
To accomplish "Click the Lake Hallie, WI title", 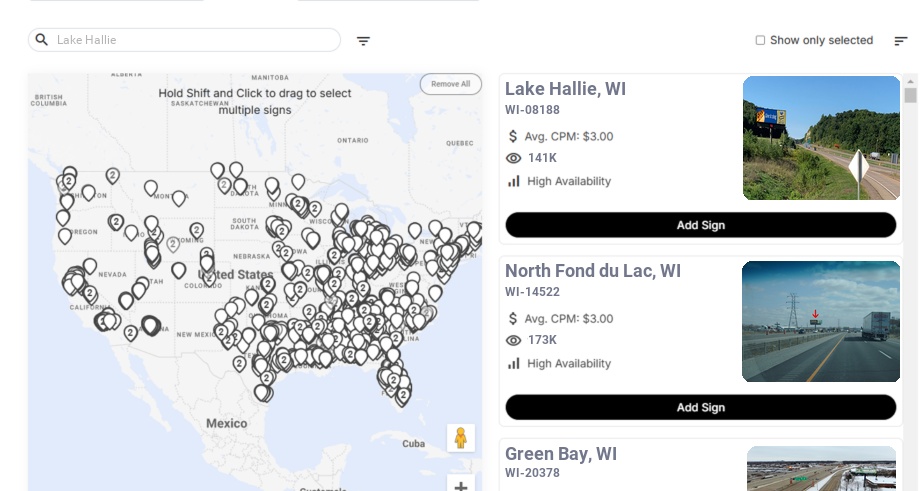I will click(565, 89).
